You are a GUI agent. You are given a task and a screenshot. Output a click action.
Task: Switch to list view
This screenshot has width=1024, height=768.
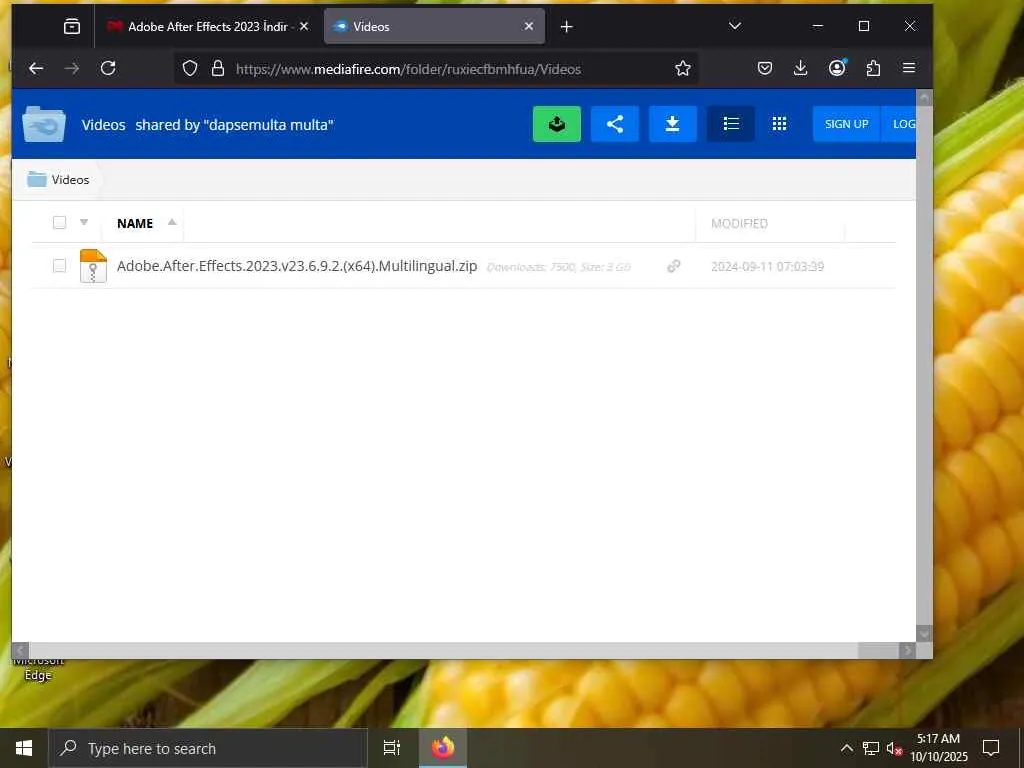click(x=731, y=124)
